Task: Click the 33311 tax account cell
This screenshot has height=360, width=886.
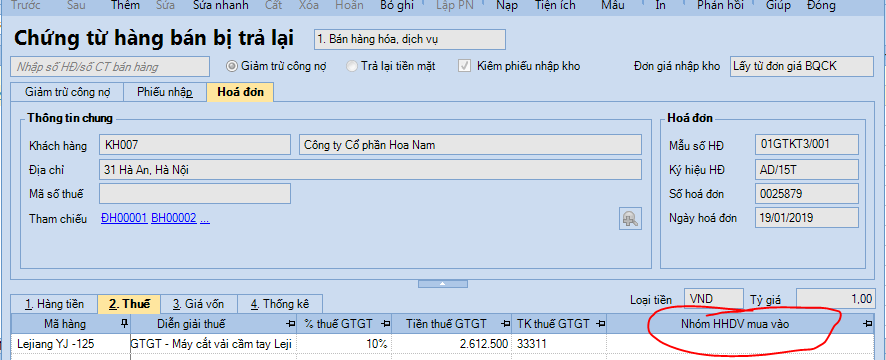Action: pyautogui.click(x=559, y=344)
